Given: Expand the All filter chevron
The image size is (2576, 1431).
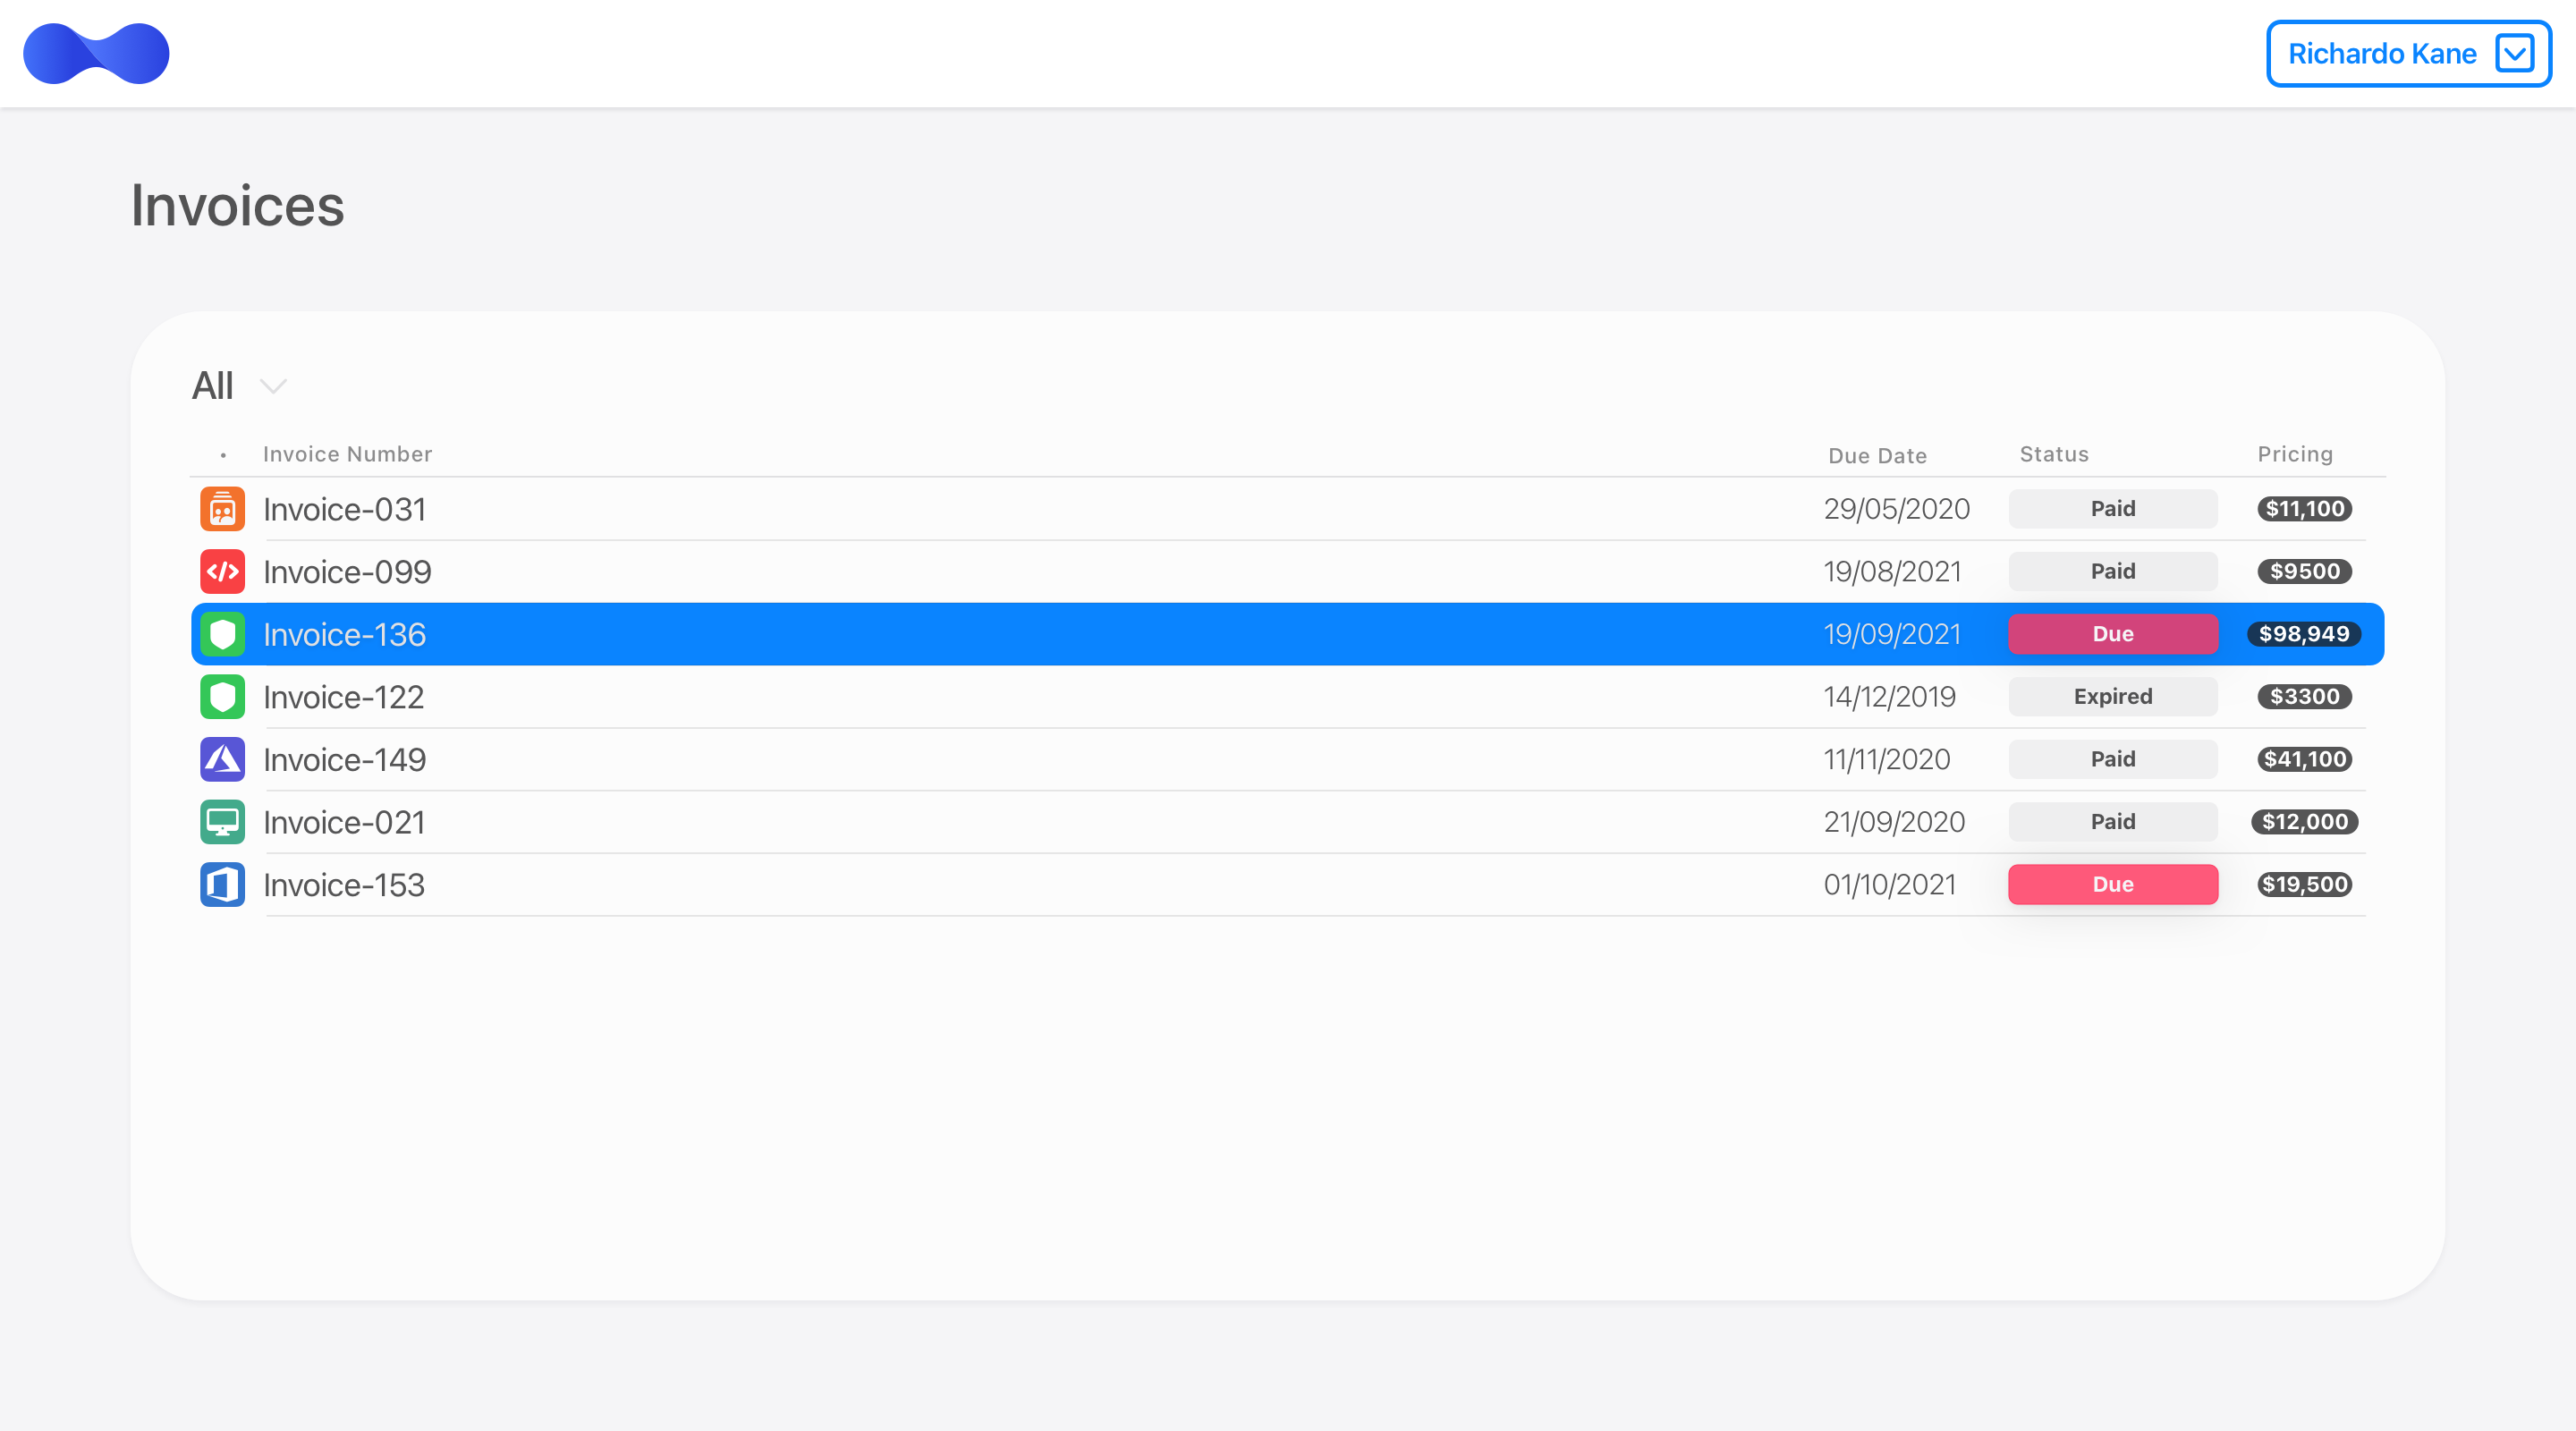Looking at the screenshot, I should [x=273, y=386].
